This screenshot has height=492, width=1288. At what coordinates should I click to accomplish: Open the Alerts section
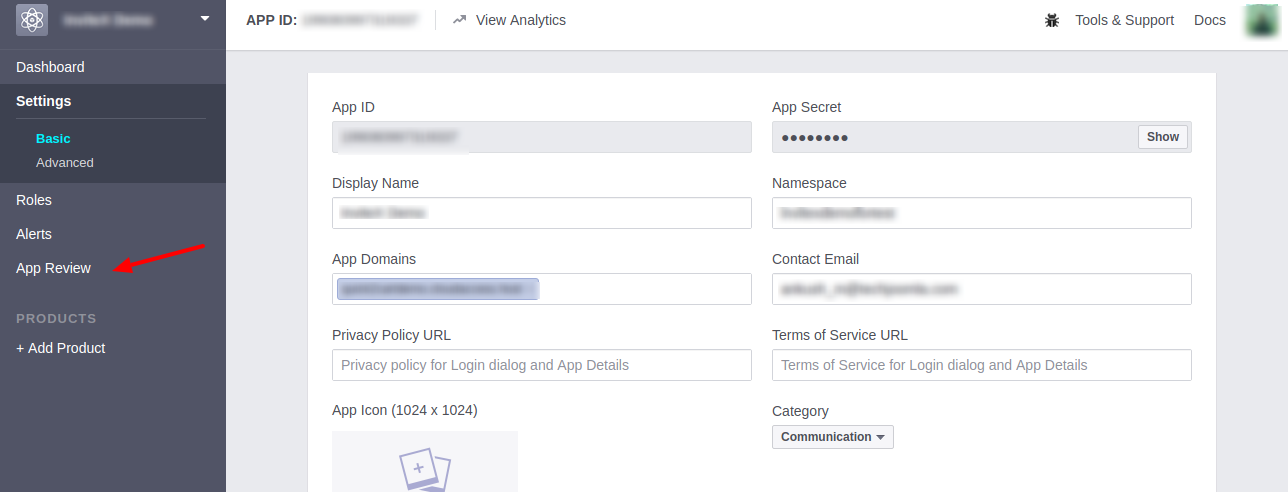pyautogui.click(x=34, y=234)
